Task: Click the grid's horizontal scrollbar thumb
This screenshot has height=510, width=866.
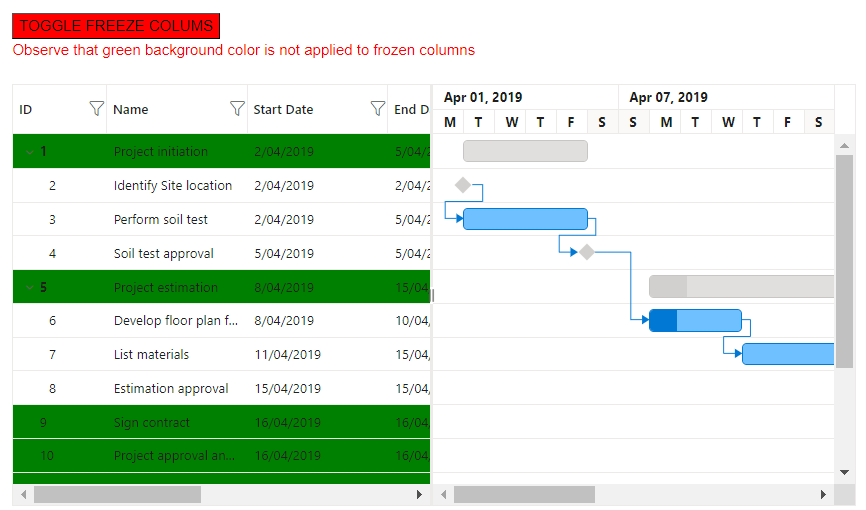Action: pos(117,494)
